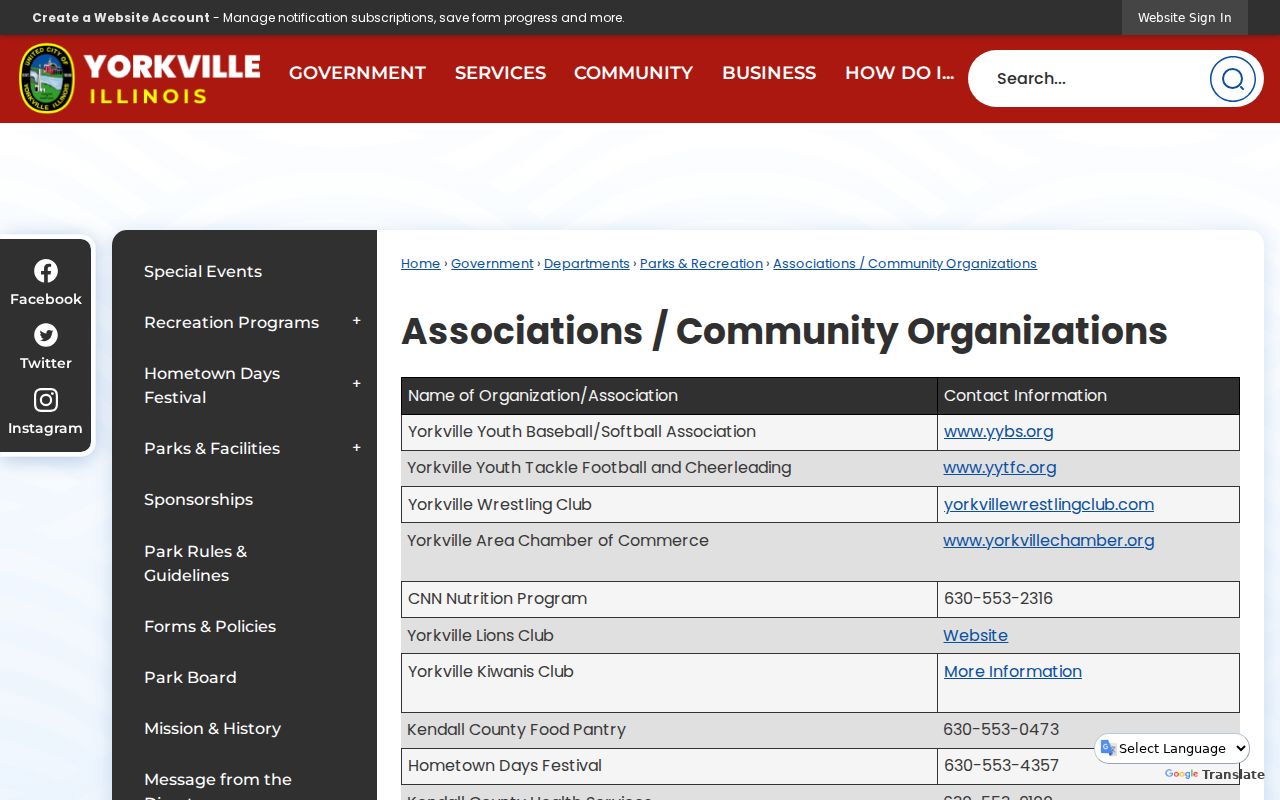Expand the Recreation Programs submenu
1280x800 pixels.
pyautogui.click(x=356, y=322)
